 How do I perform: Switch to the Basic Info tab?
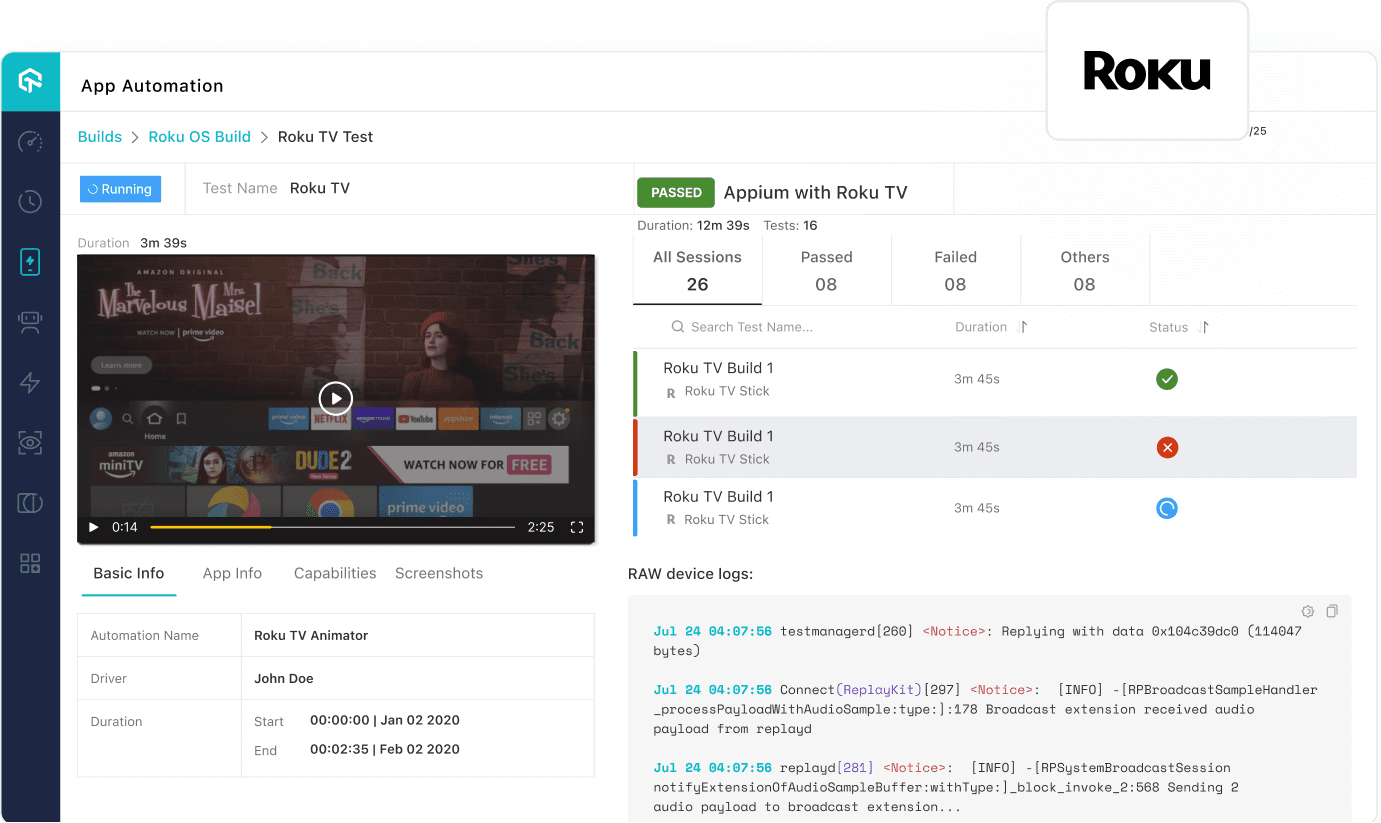tap(129, 574)
